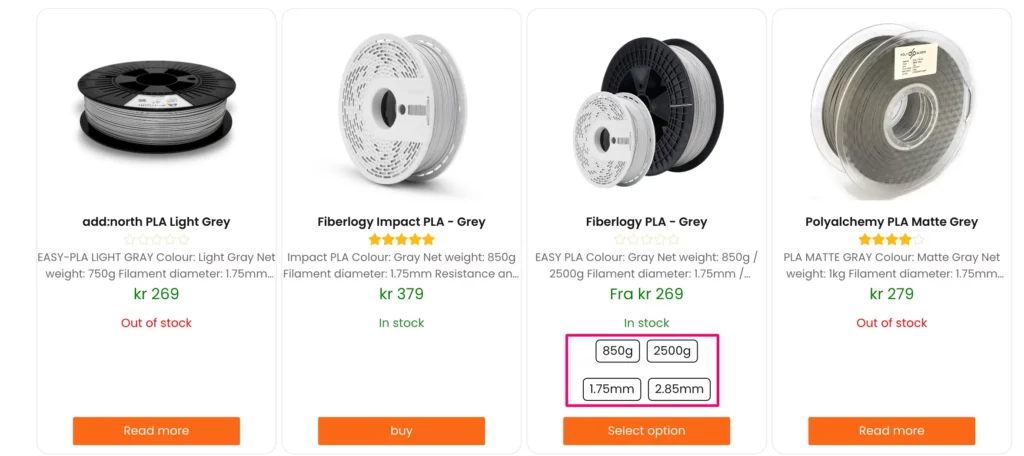This screenshot has height=456, width=1024.
Task: Click Select option for Fiberlogy PLA Grey
Action: pyautogui.click(x=646, y=431)
